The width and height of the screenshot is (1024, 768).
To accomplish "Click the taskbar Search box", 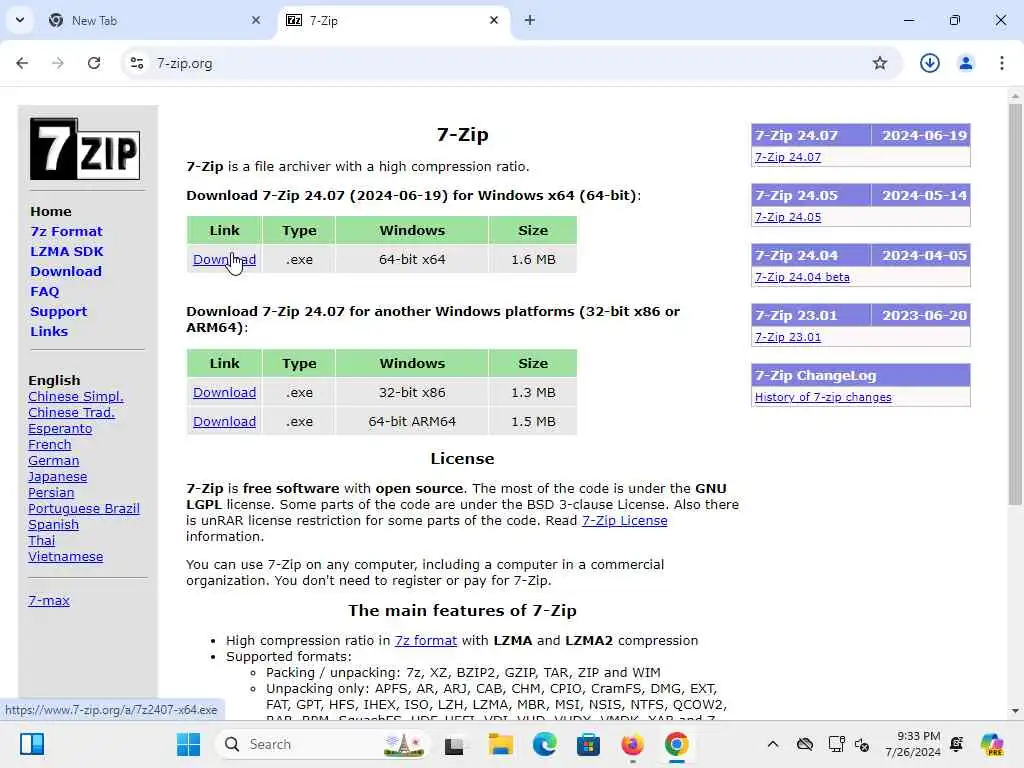I will tap(323, 744).
